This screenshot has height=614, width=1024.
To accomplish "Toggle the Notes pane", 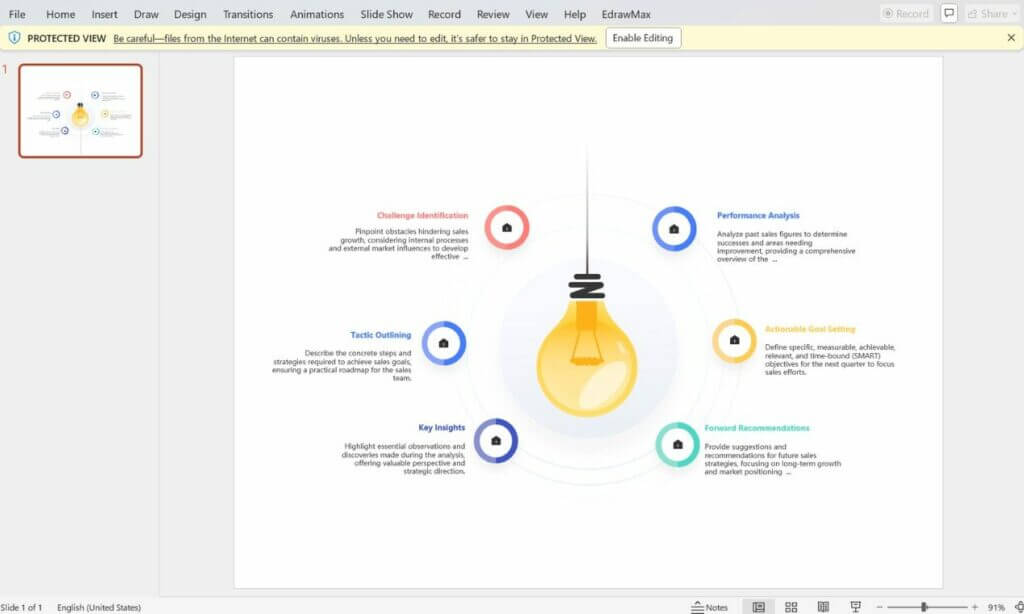I will [x=709, y=607].
